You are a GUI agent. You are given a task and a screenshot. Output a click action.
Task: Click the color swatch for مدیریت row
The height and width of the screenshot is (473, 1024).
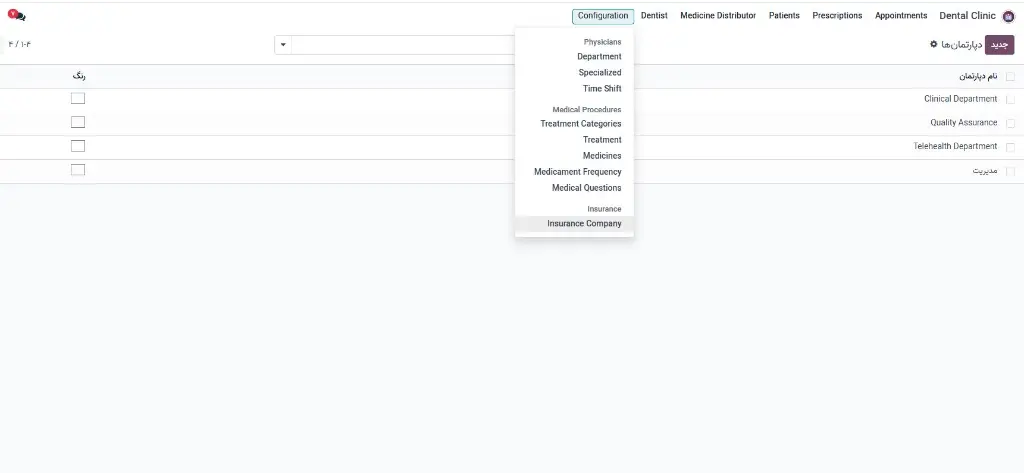point(78,170)
